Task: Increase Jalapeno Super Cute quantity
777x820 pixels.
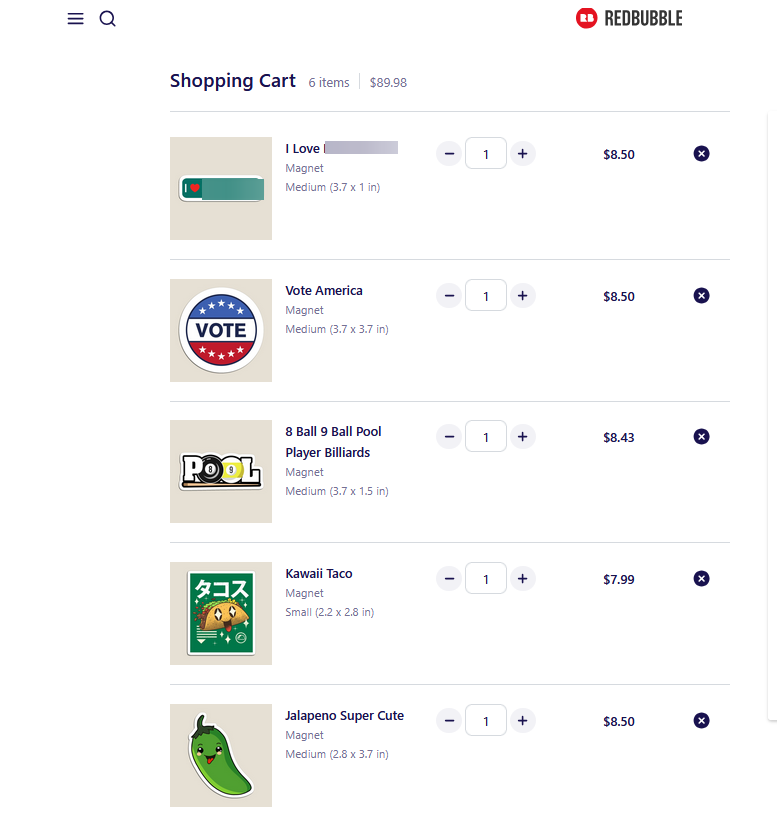Action: (x=522, y=721)
